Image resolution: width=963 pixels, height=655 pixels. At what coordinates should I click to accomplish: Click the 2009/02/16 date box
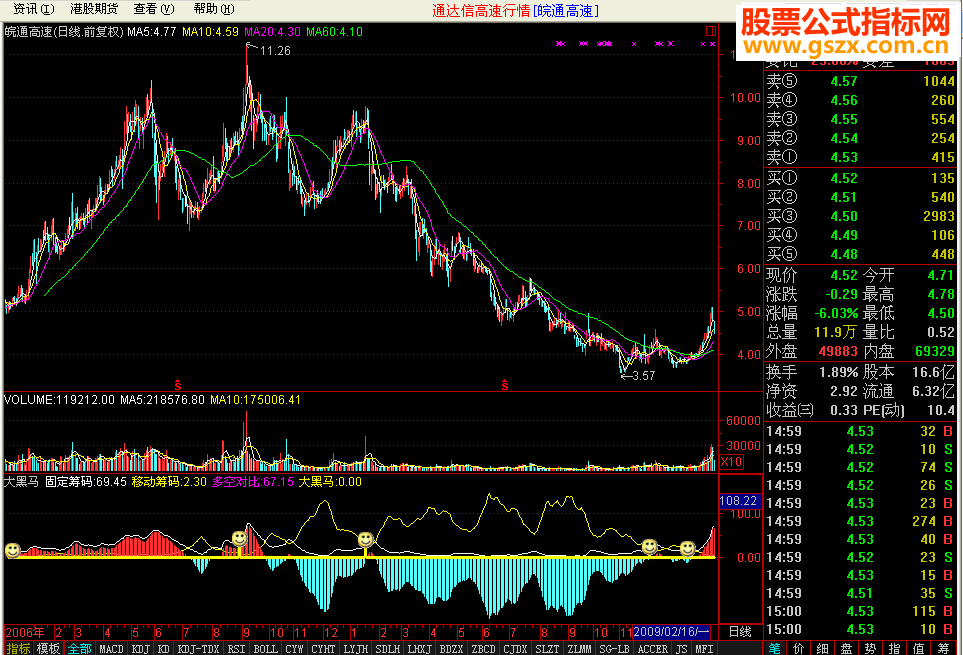(x=671, y=632)
